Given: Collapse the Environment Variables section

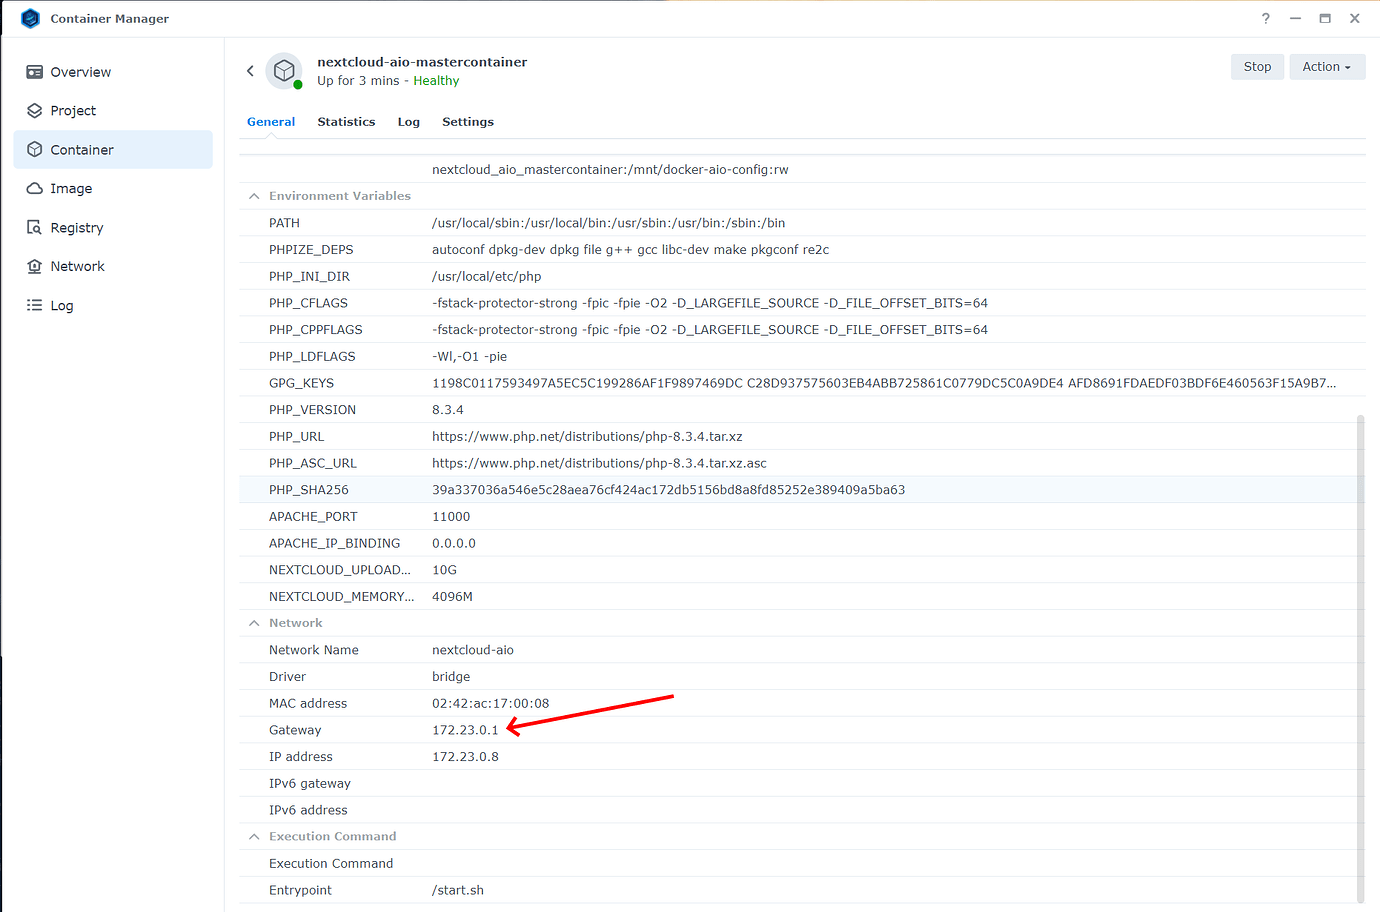Looking at the screenshot, I should pos(254,196).
